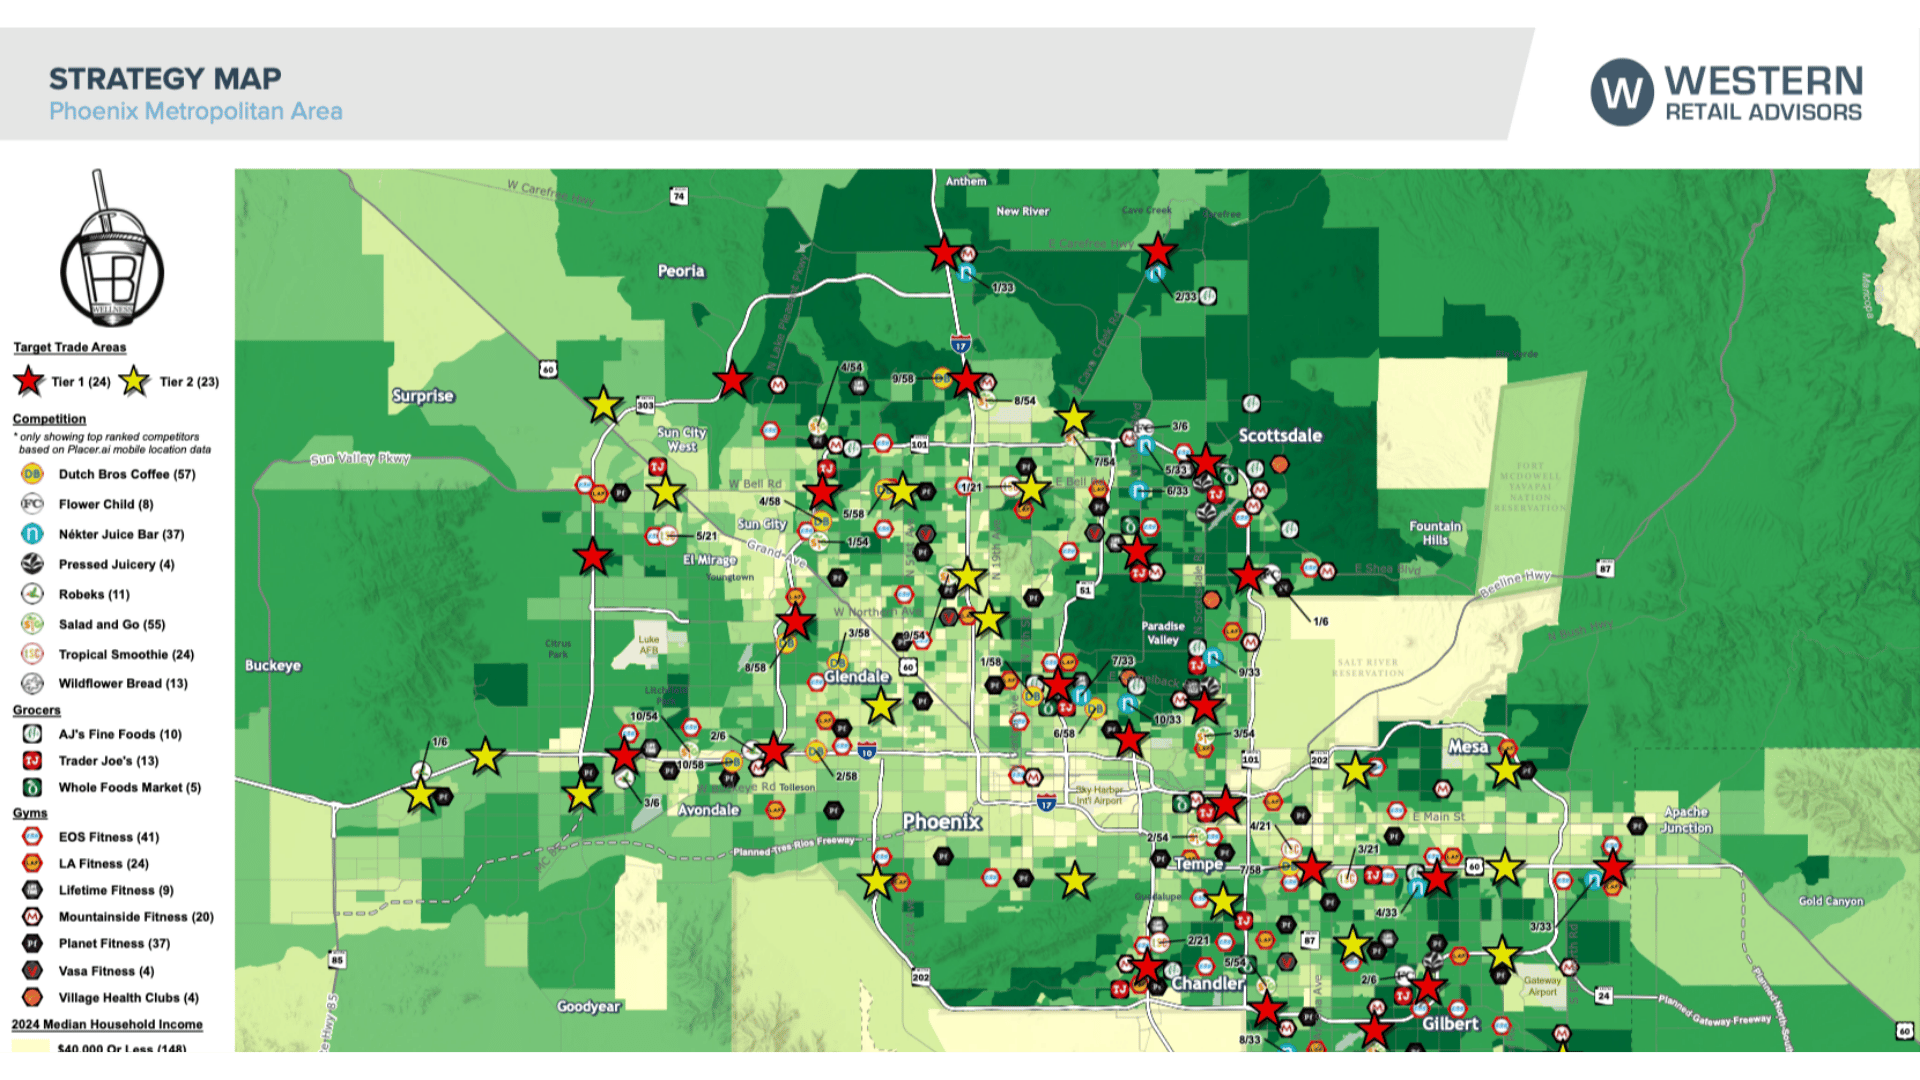The image size is (1920, 1080).
Task: Click the Village Health Clubs legend icon
Action: (x=32, y=998)
